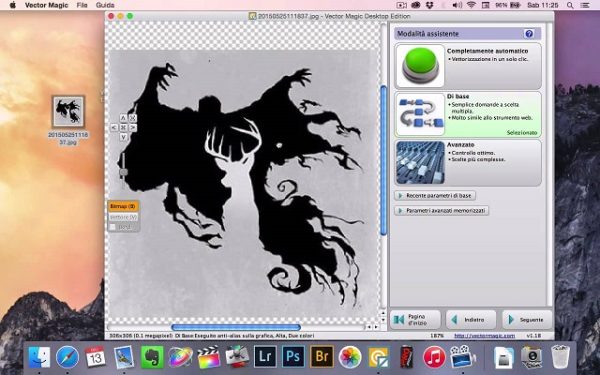Open the Guida menu

click(105, 5)
